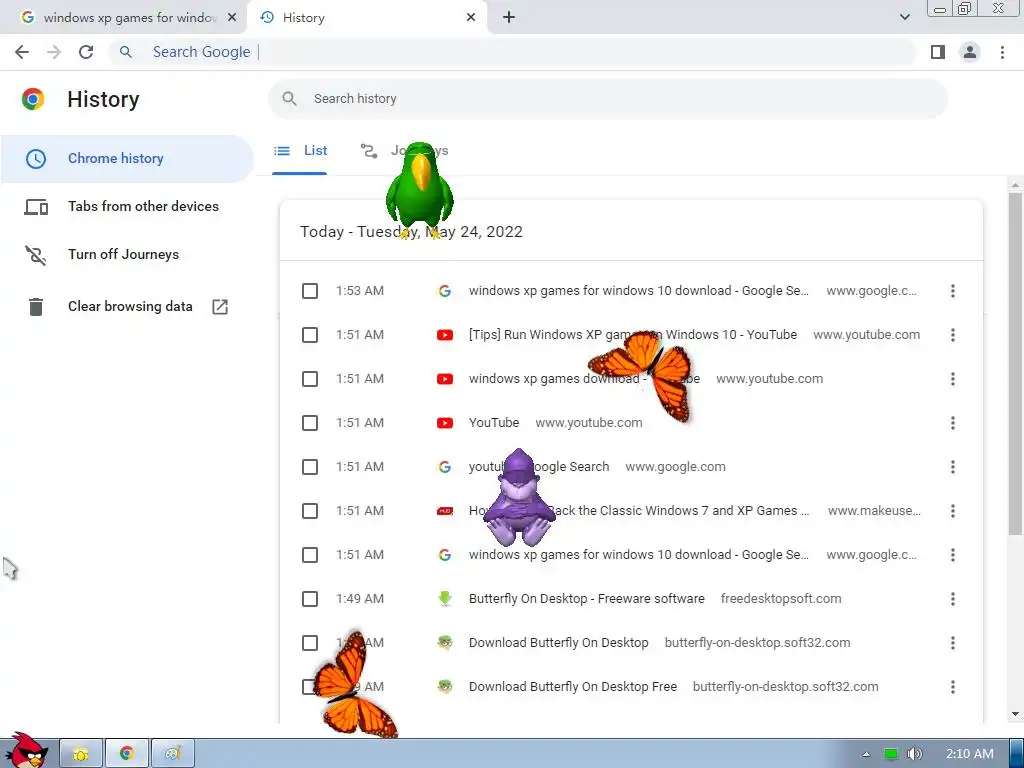
Task: Open more actions for Butterfly On Desktop Freeware entry
Action: click(953, 599)
